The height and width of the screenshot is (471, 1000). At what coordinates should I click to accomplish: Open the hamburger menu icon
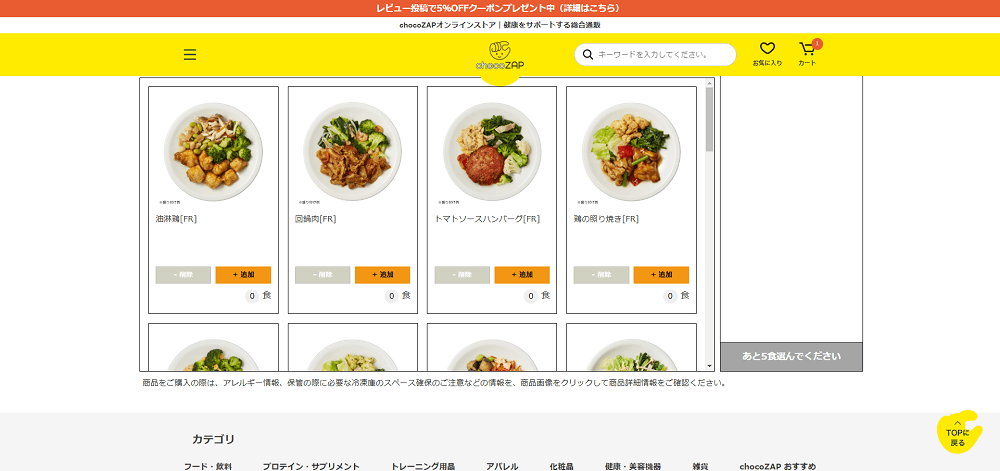pyautogui.click(x=189, y=54)
